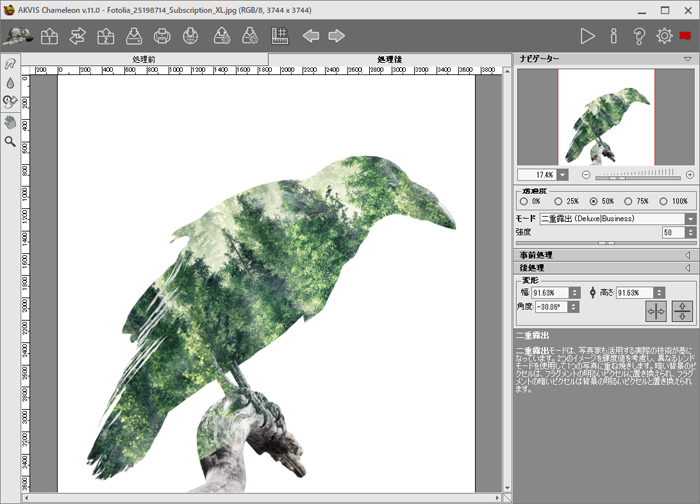Click the vertical scrollbar up arrow

507,71
